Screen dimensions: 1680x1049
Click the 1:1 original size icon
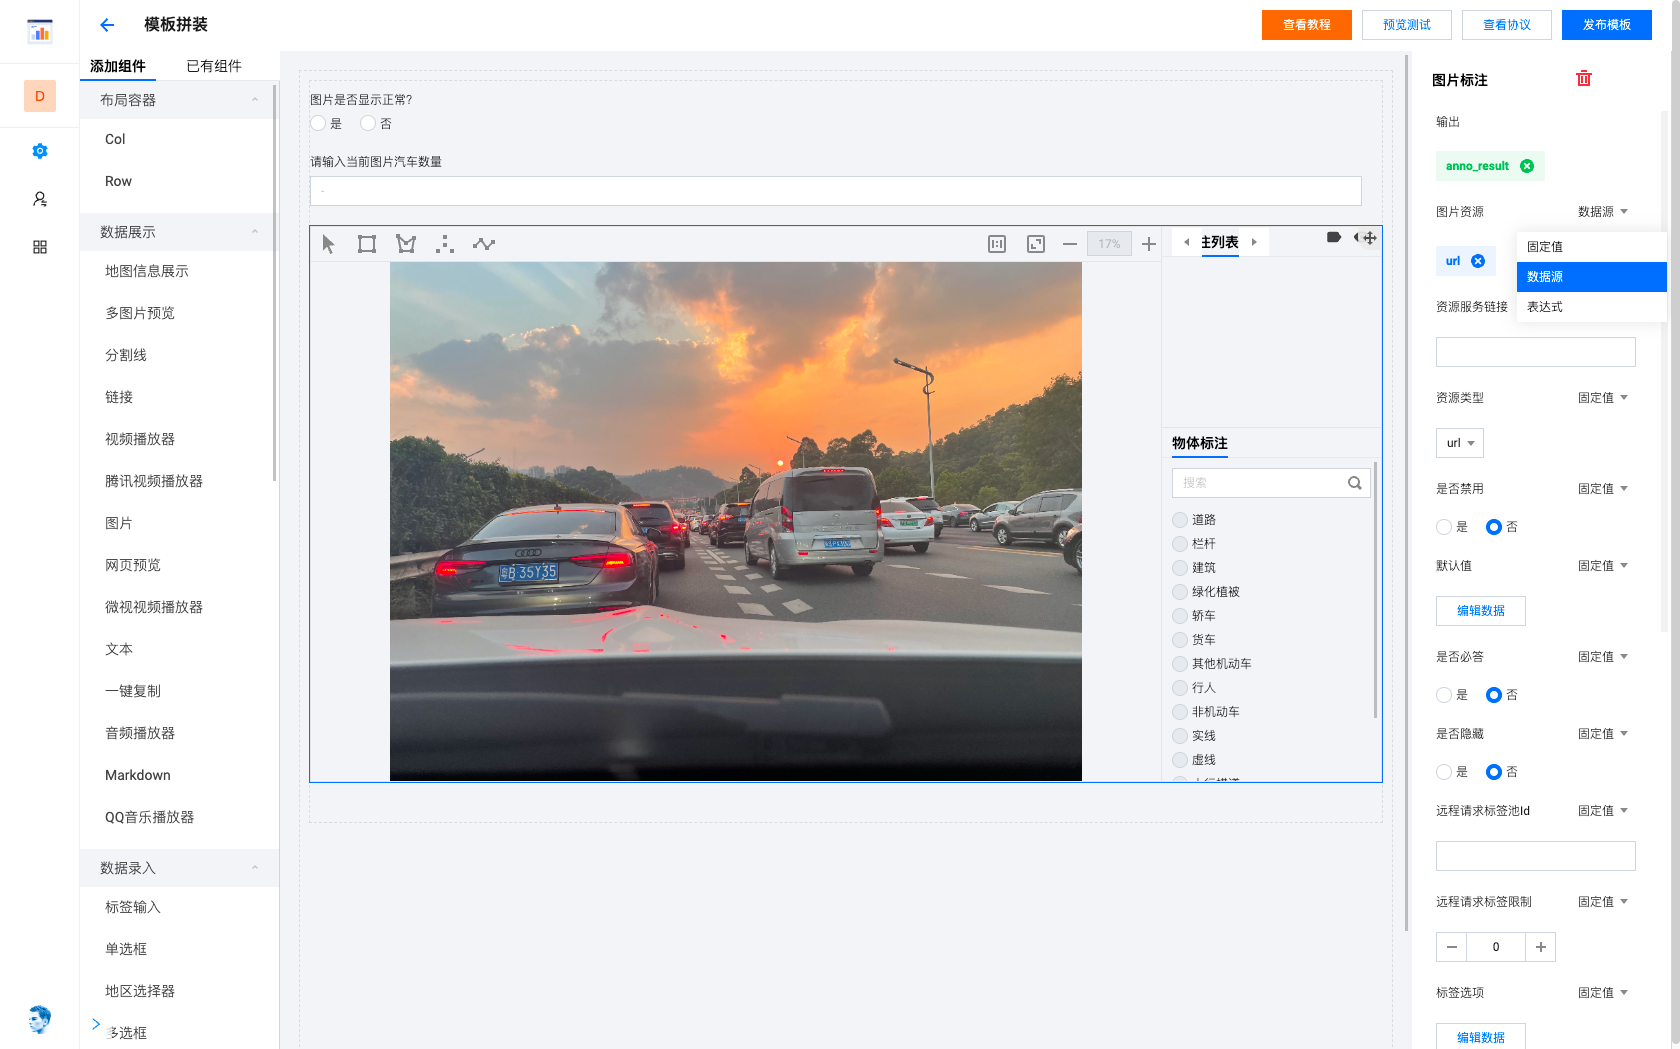997,244
